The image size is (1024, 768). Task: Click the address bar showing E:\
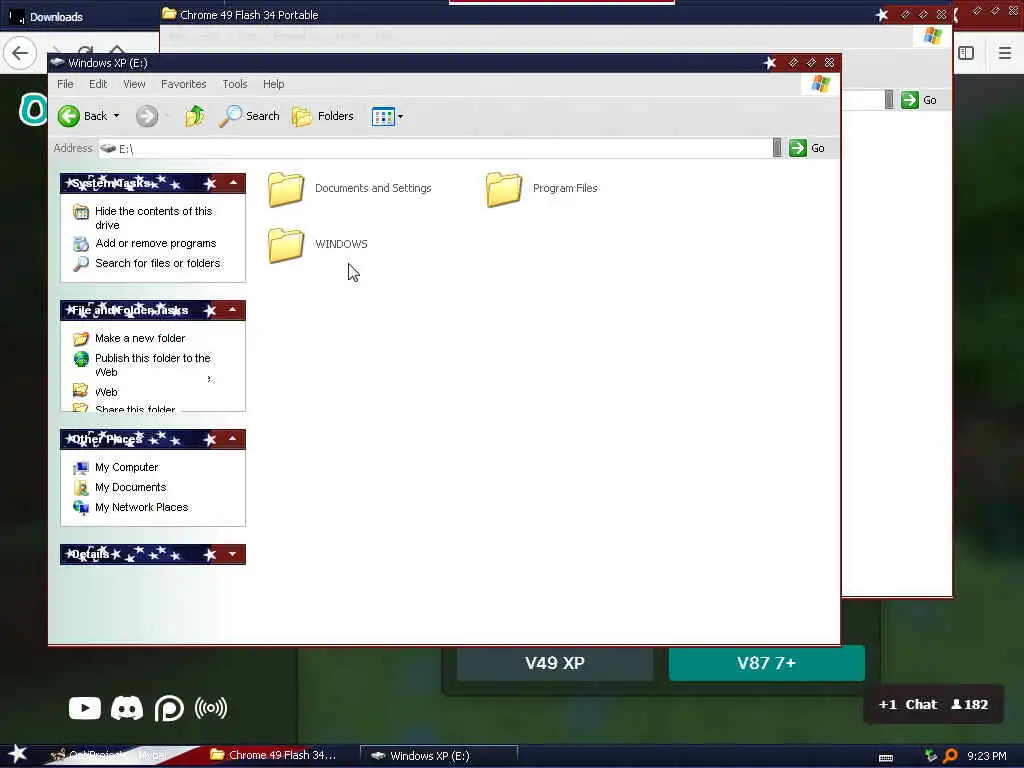click(435, 148)
